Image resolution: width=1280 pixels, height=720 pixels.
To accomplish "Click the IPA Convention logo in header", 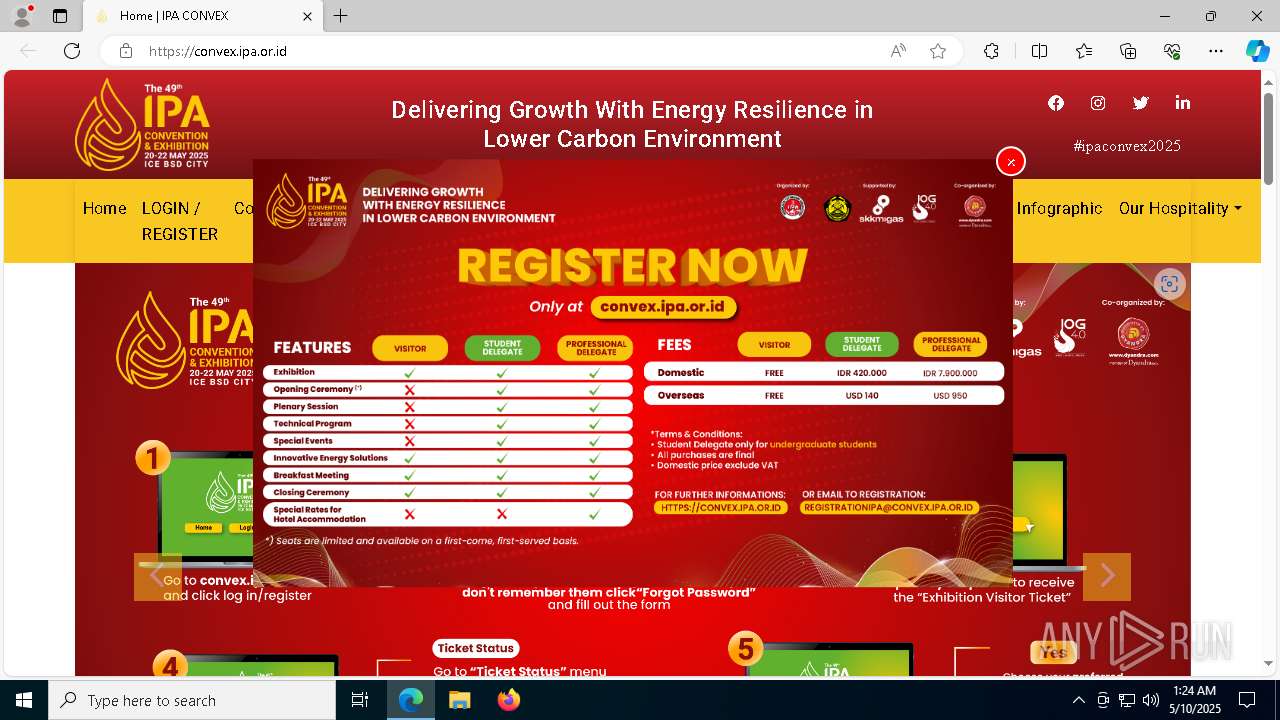I will tap(142, 125).
